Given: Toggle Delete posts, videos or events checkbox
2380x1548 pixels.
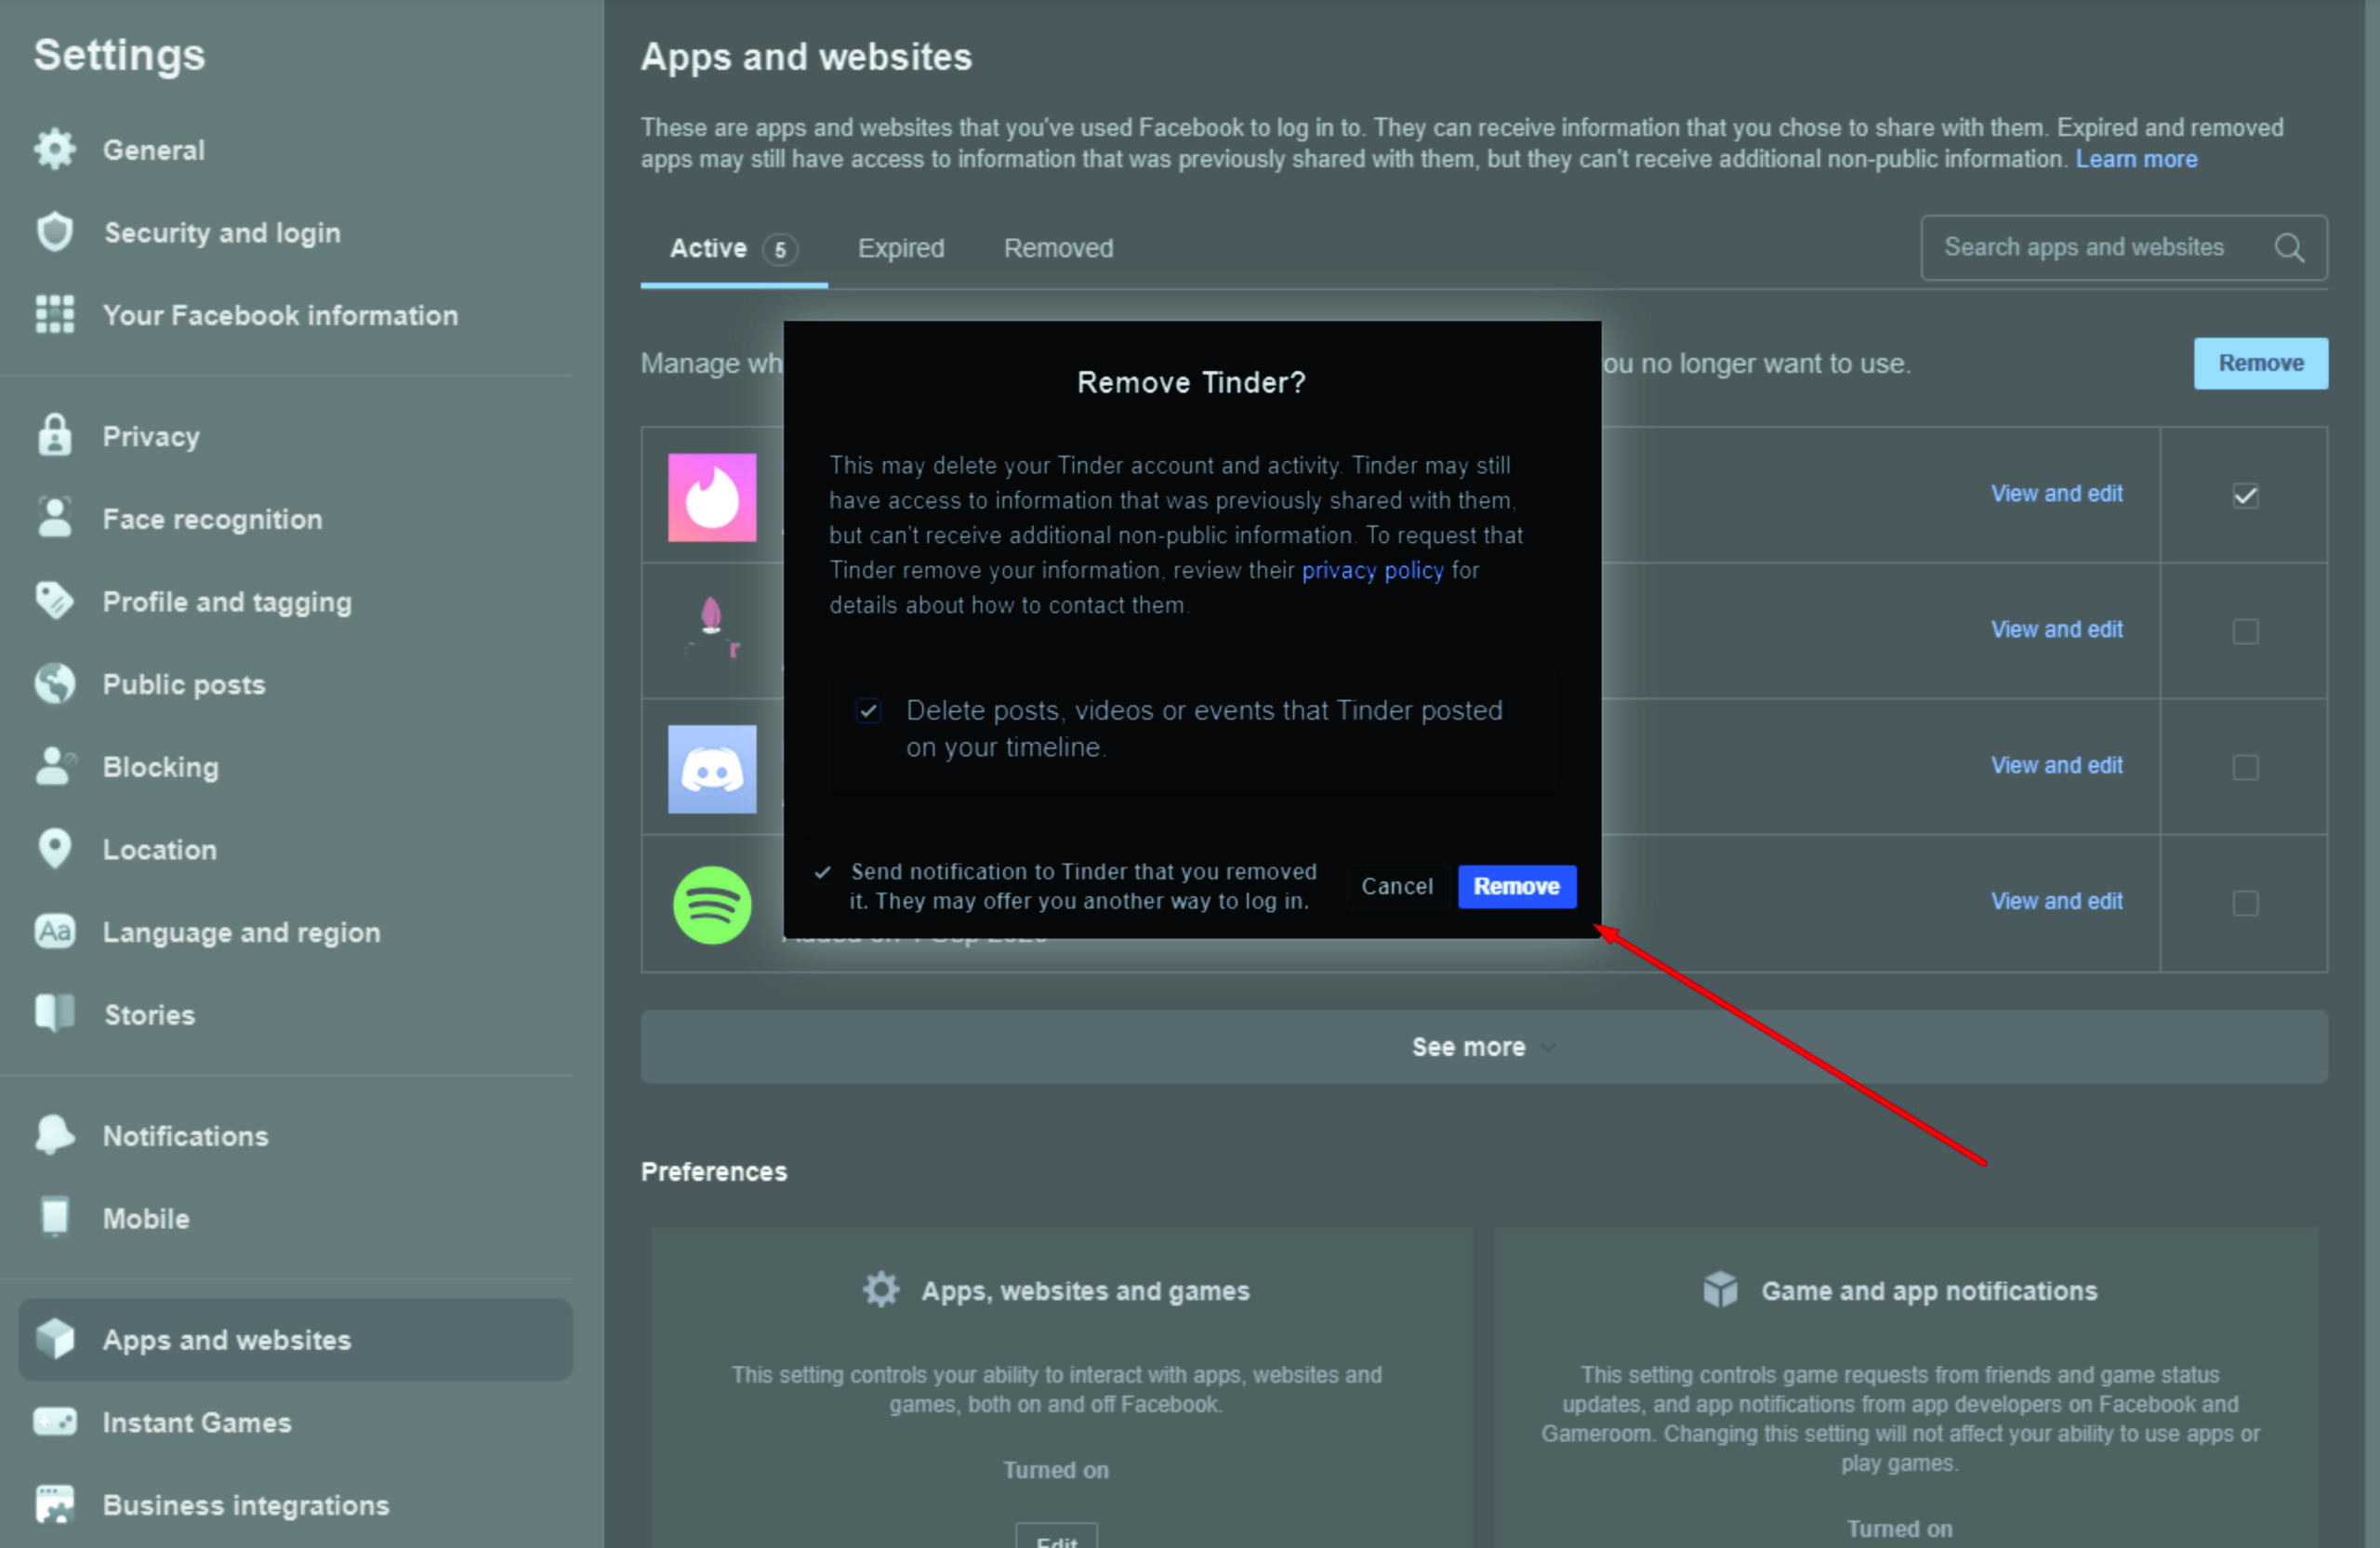Looking at the screenshot, I should (x=868, y=710).
